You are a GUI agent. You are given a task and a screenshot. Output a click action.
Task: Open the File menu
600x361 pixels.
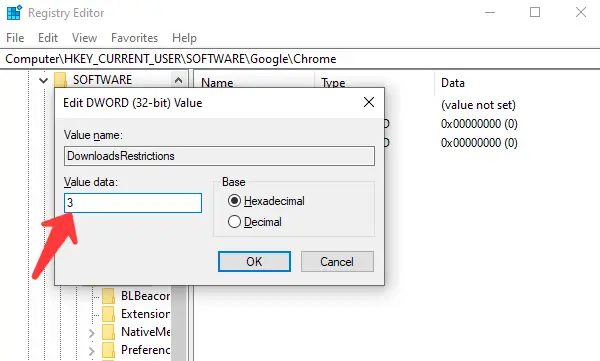click(15, 38)
